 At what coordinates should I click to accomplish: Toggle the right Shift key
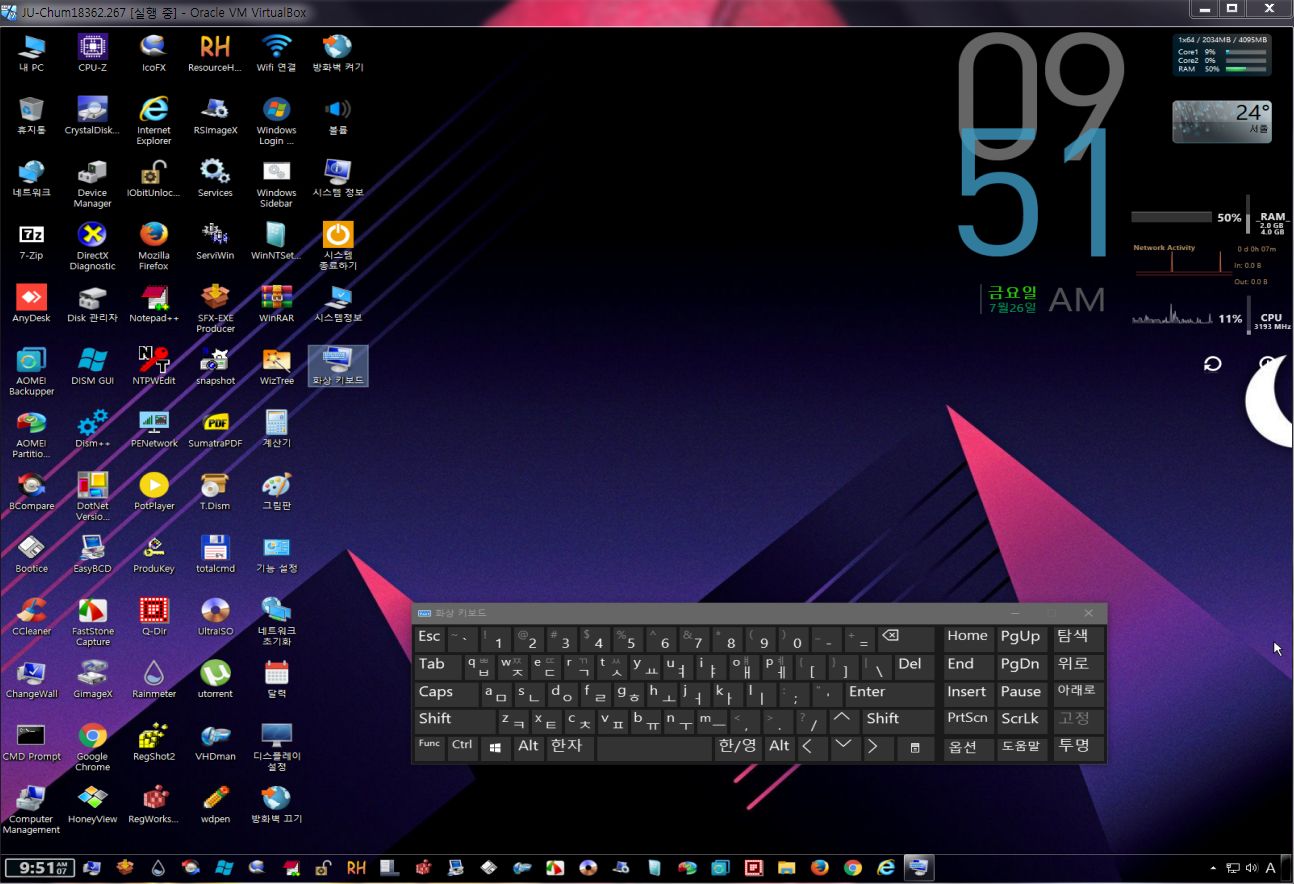point(899,720)
